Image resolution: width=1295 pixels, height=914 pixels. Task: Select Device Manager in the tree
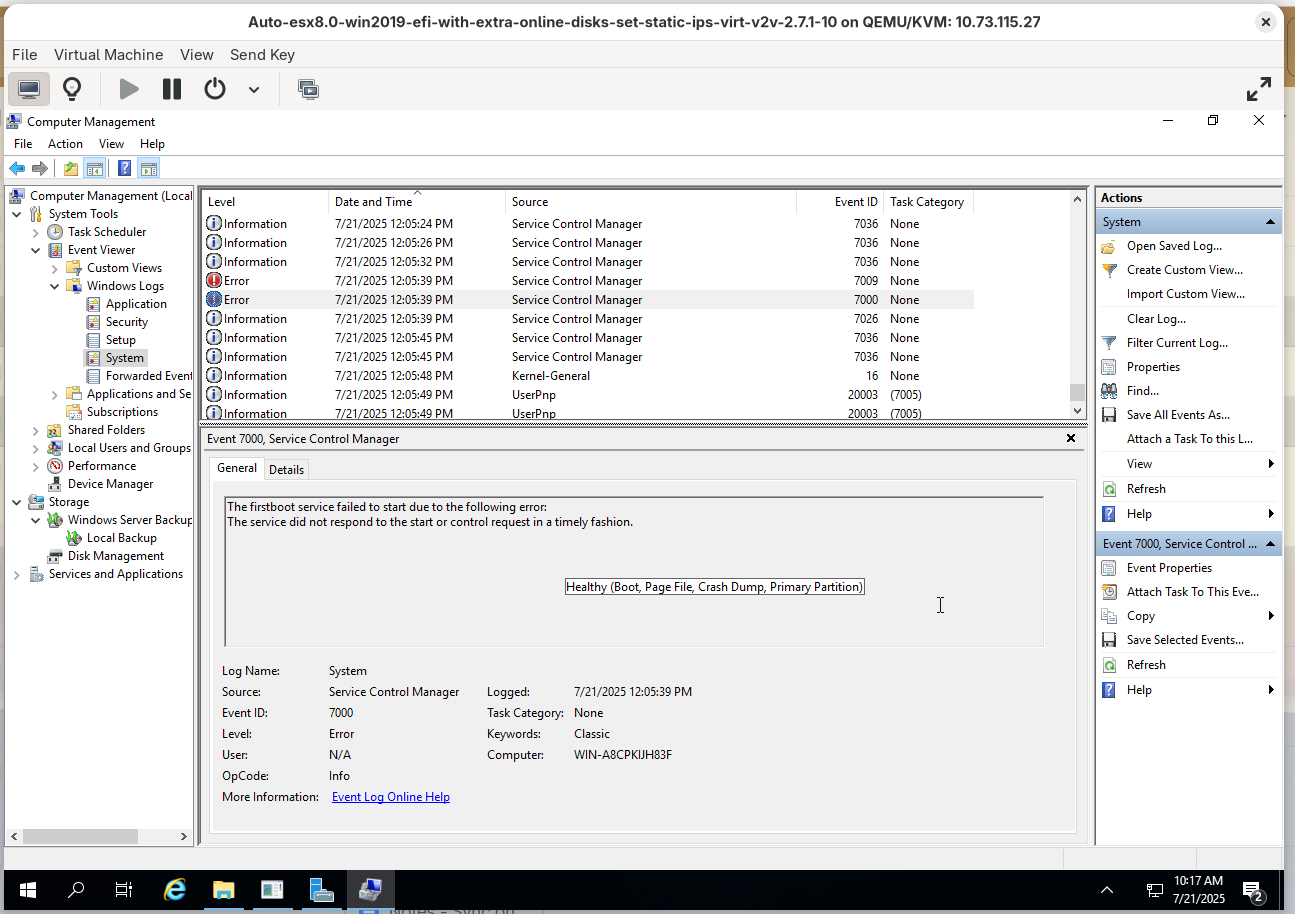pyautogui.click(x=110, y=484)
